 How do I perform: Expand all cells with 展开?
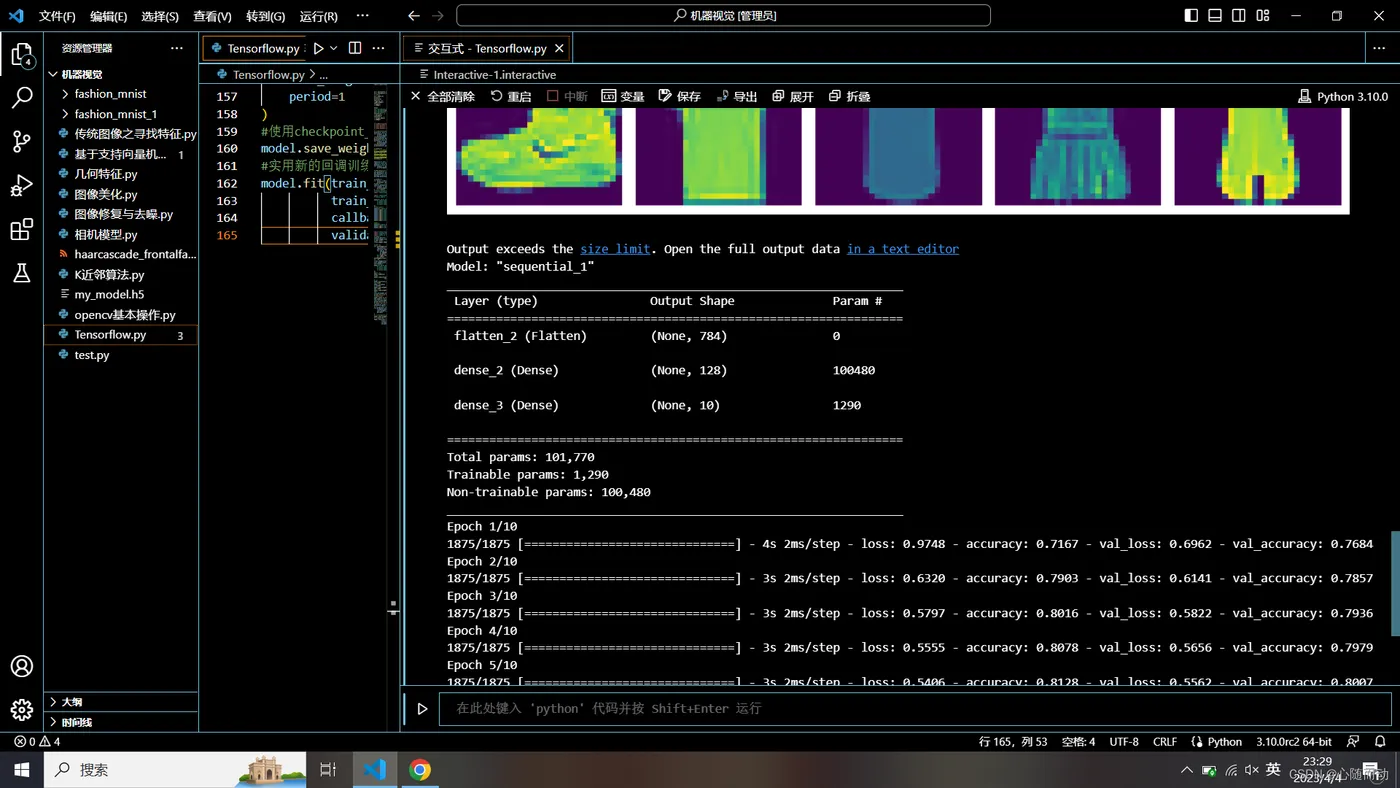pyautogui.click(x=793, y=96)
